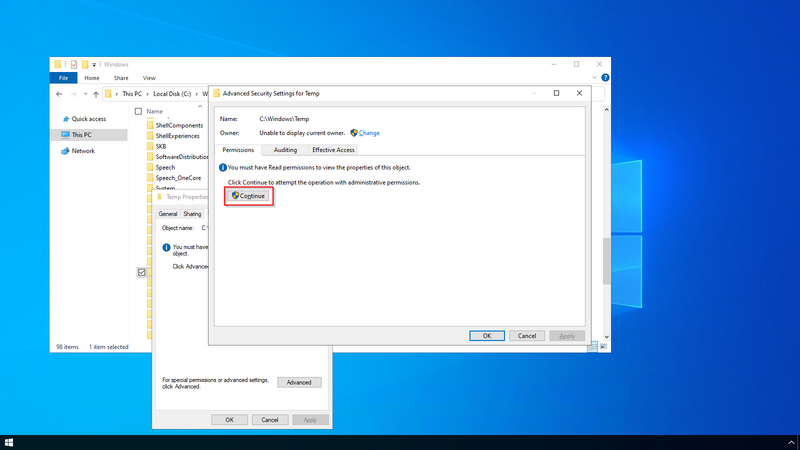Select the SKB folder
The image size is (800, 450).
point(161,146)
